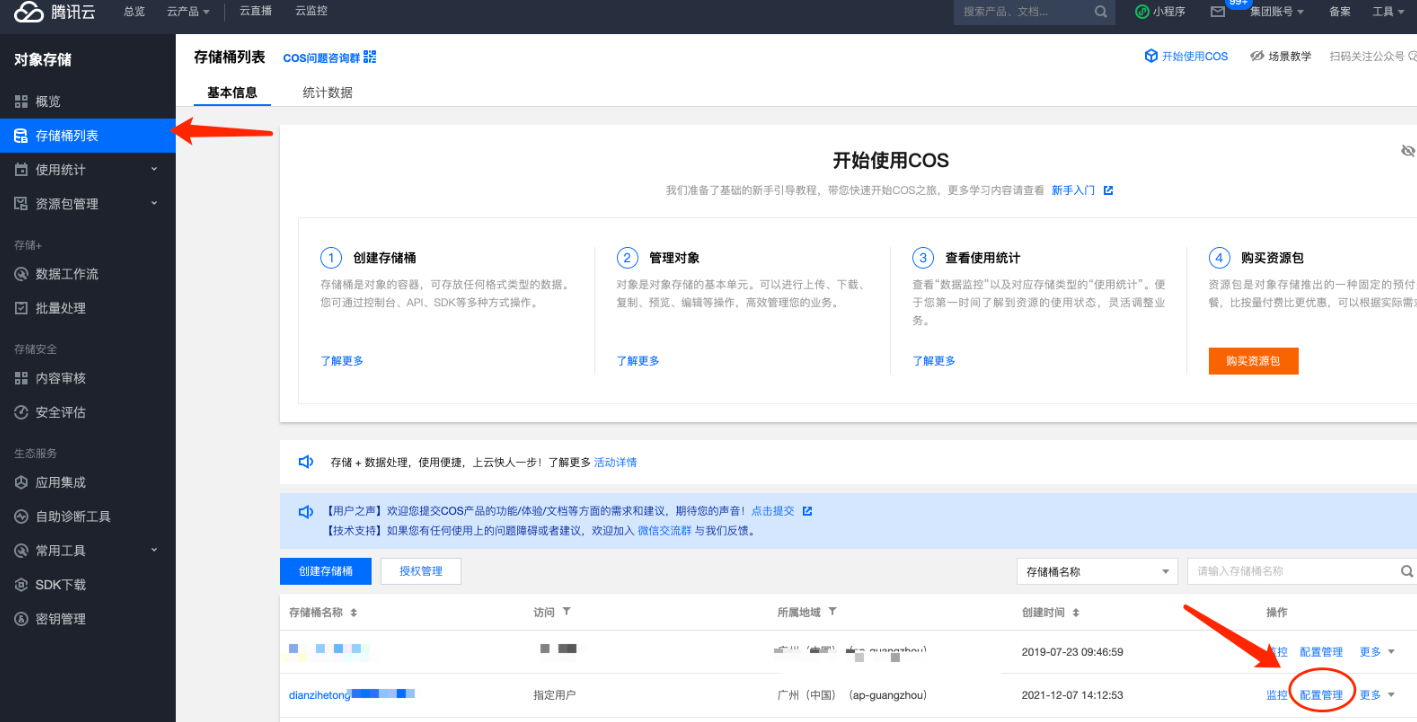
Task: Switch to the 统计数据 tab
Action: (327, 93)
